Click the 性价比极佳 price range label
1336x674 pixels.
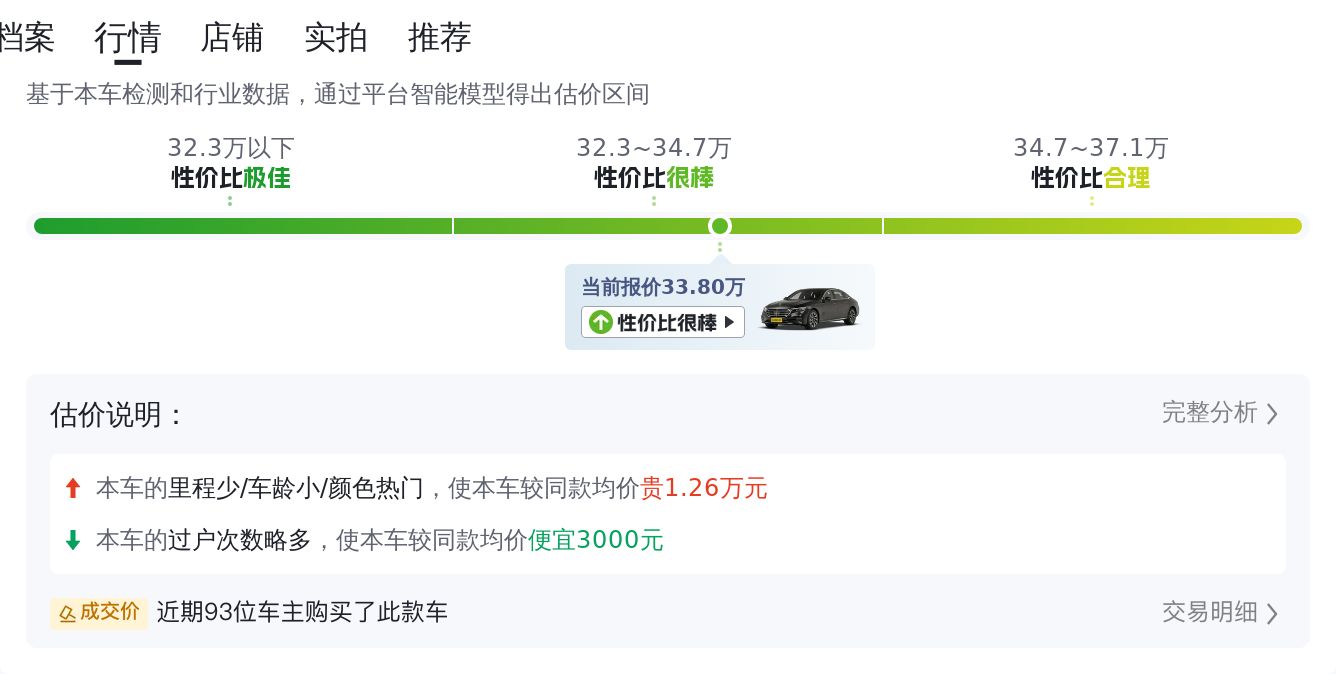(x=231, y=178)
